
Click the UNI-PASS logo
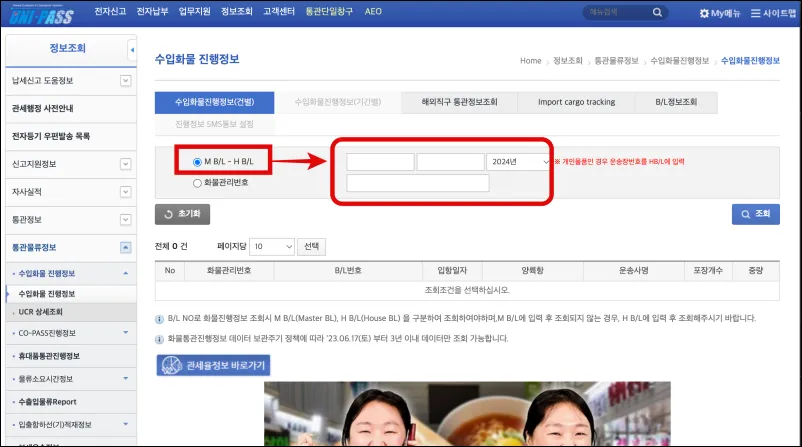(41, 15)
